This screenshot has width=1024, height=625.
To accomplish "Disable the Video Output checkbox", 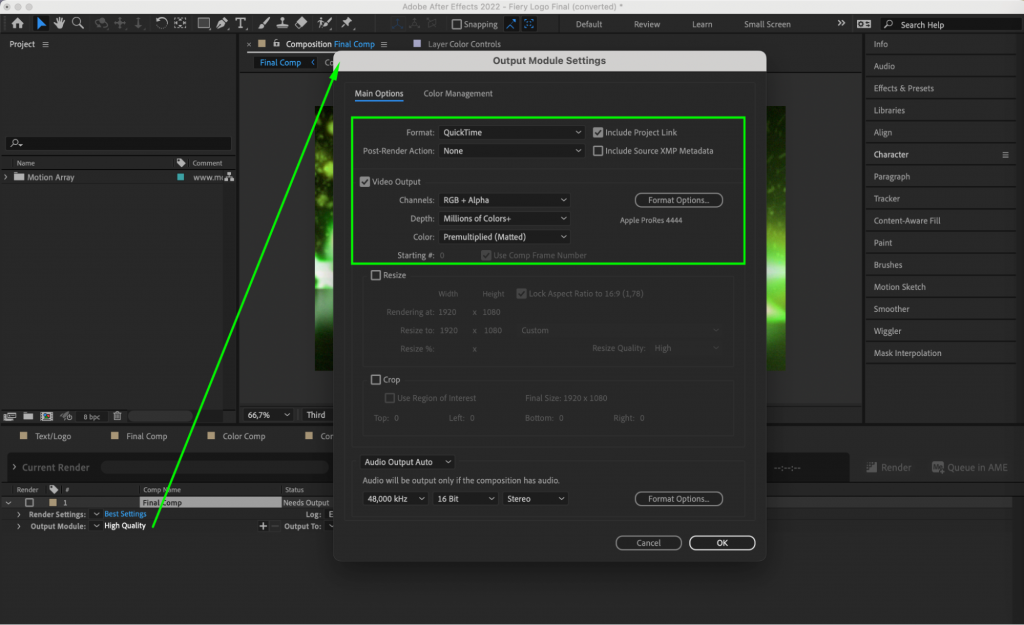I will point(366,181).
